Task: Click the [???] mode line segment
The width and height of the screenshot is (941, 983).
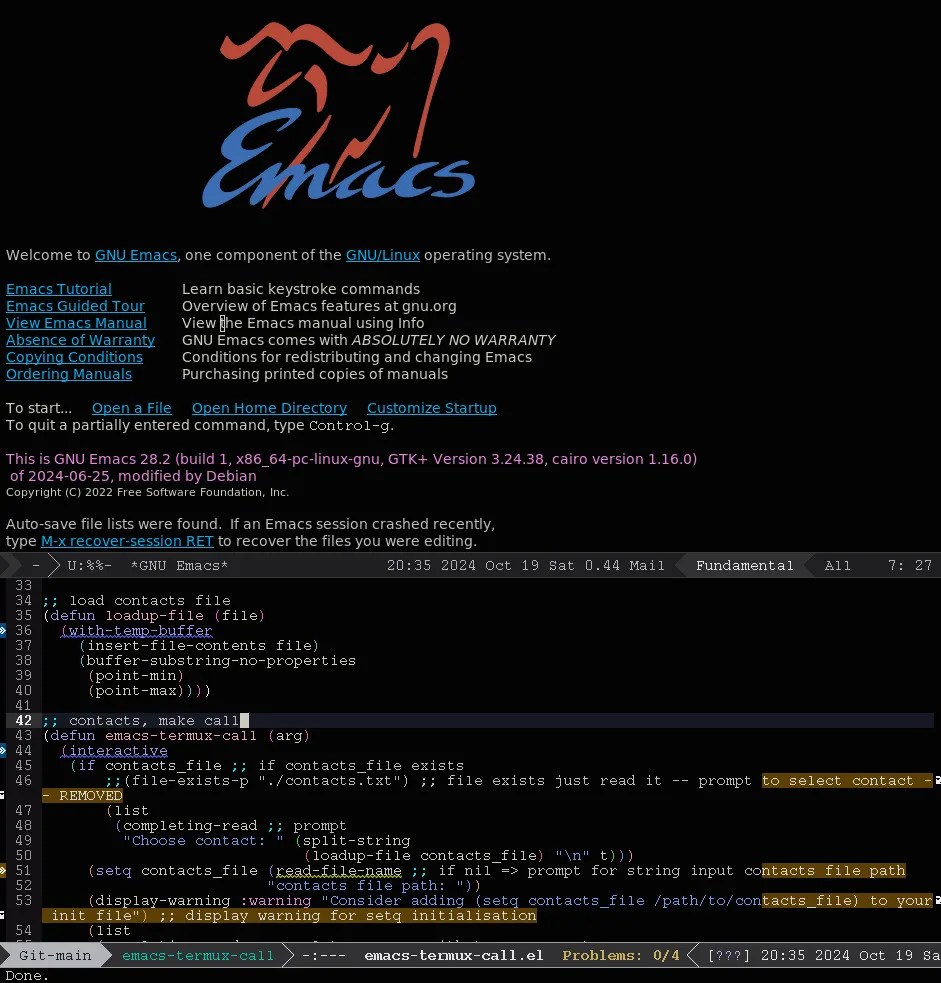Action: click(728, 955)
